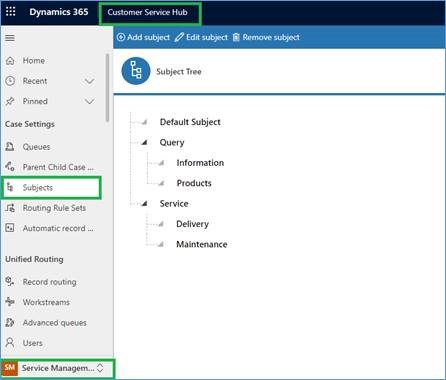446x380 pixels.
Task: Select the Delivery subject
Action: 192,224
